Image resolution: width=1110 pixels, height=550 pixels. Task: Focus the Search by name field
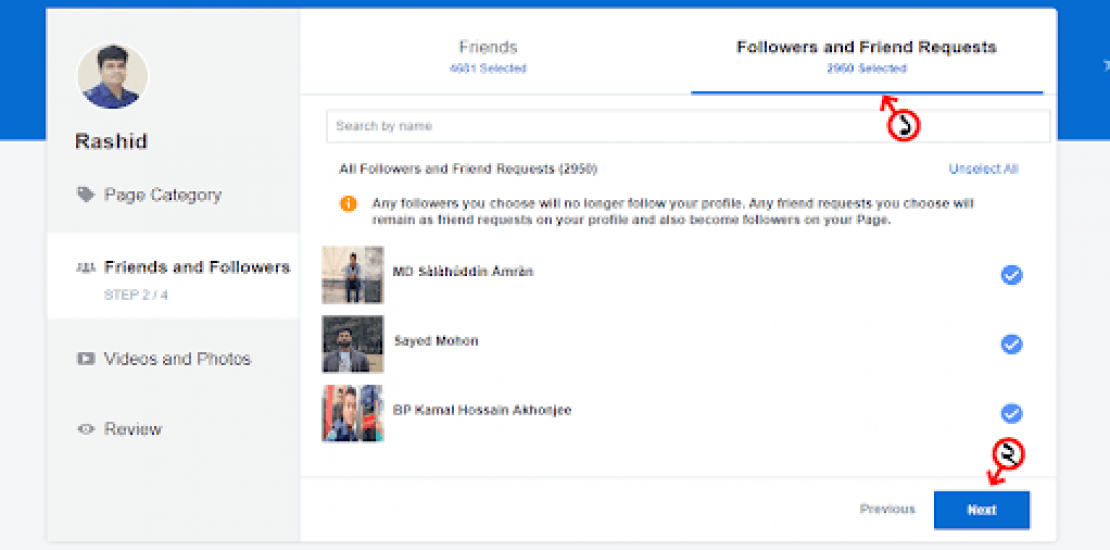point(687,126)
